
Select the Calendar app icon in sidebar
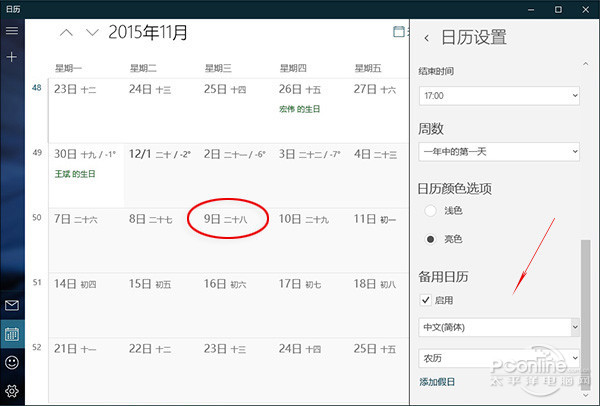(12, 334)
